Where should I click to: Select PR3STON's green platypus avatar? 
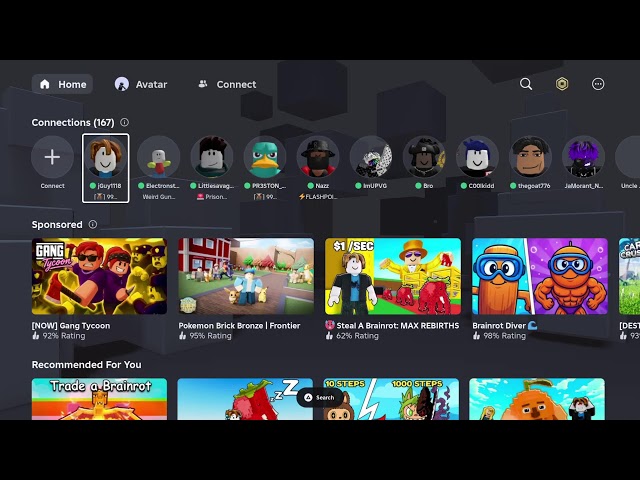tap(265, 157)
